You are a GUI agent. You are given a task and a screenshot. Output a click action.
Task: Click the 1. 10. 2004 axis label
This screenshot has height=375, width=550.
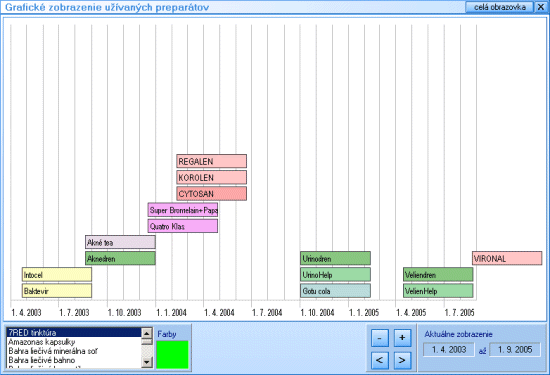pyautogui.click(x=317, y=313)
